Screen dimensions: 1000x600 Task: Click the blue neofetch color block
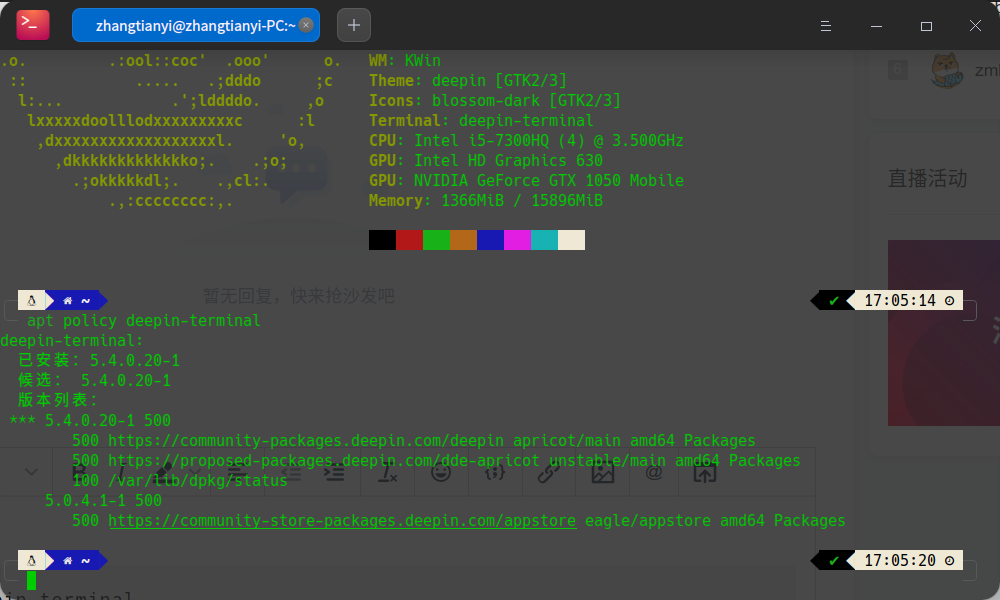(490, 240)
